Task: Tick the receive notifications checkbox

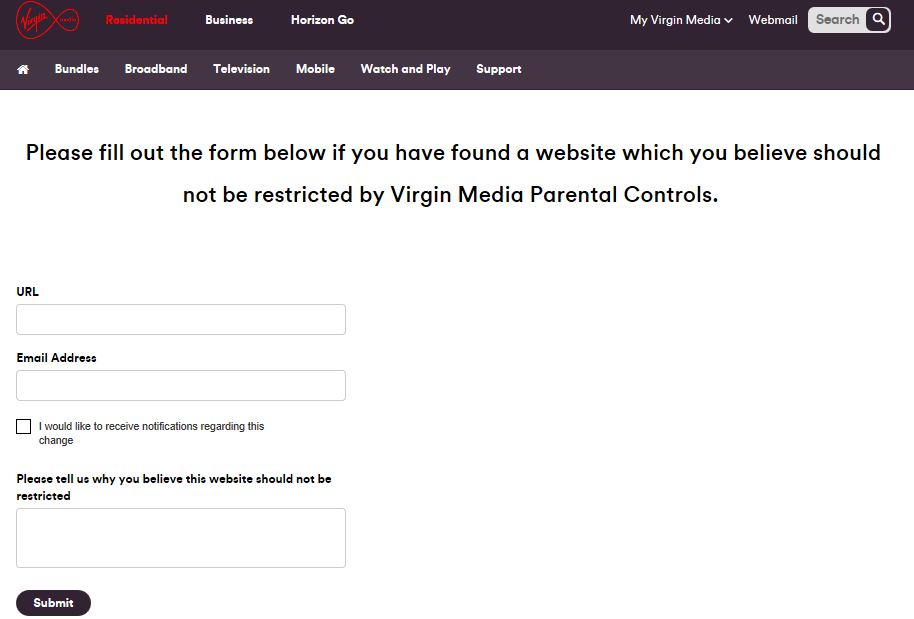Action: 23,427
